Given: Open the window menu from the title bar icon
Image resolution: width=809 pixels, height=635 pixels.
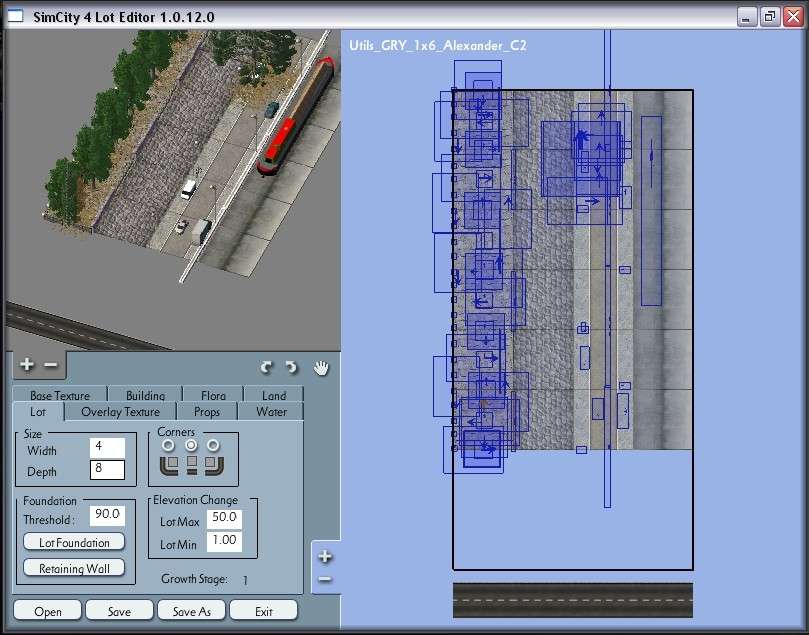Looking at the screenshot, I should pyautogui.click(x=15, y=16).
